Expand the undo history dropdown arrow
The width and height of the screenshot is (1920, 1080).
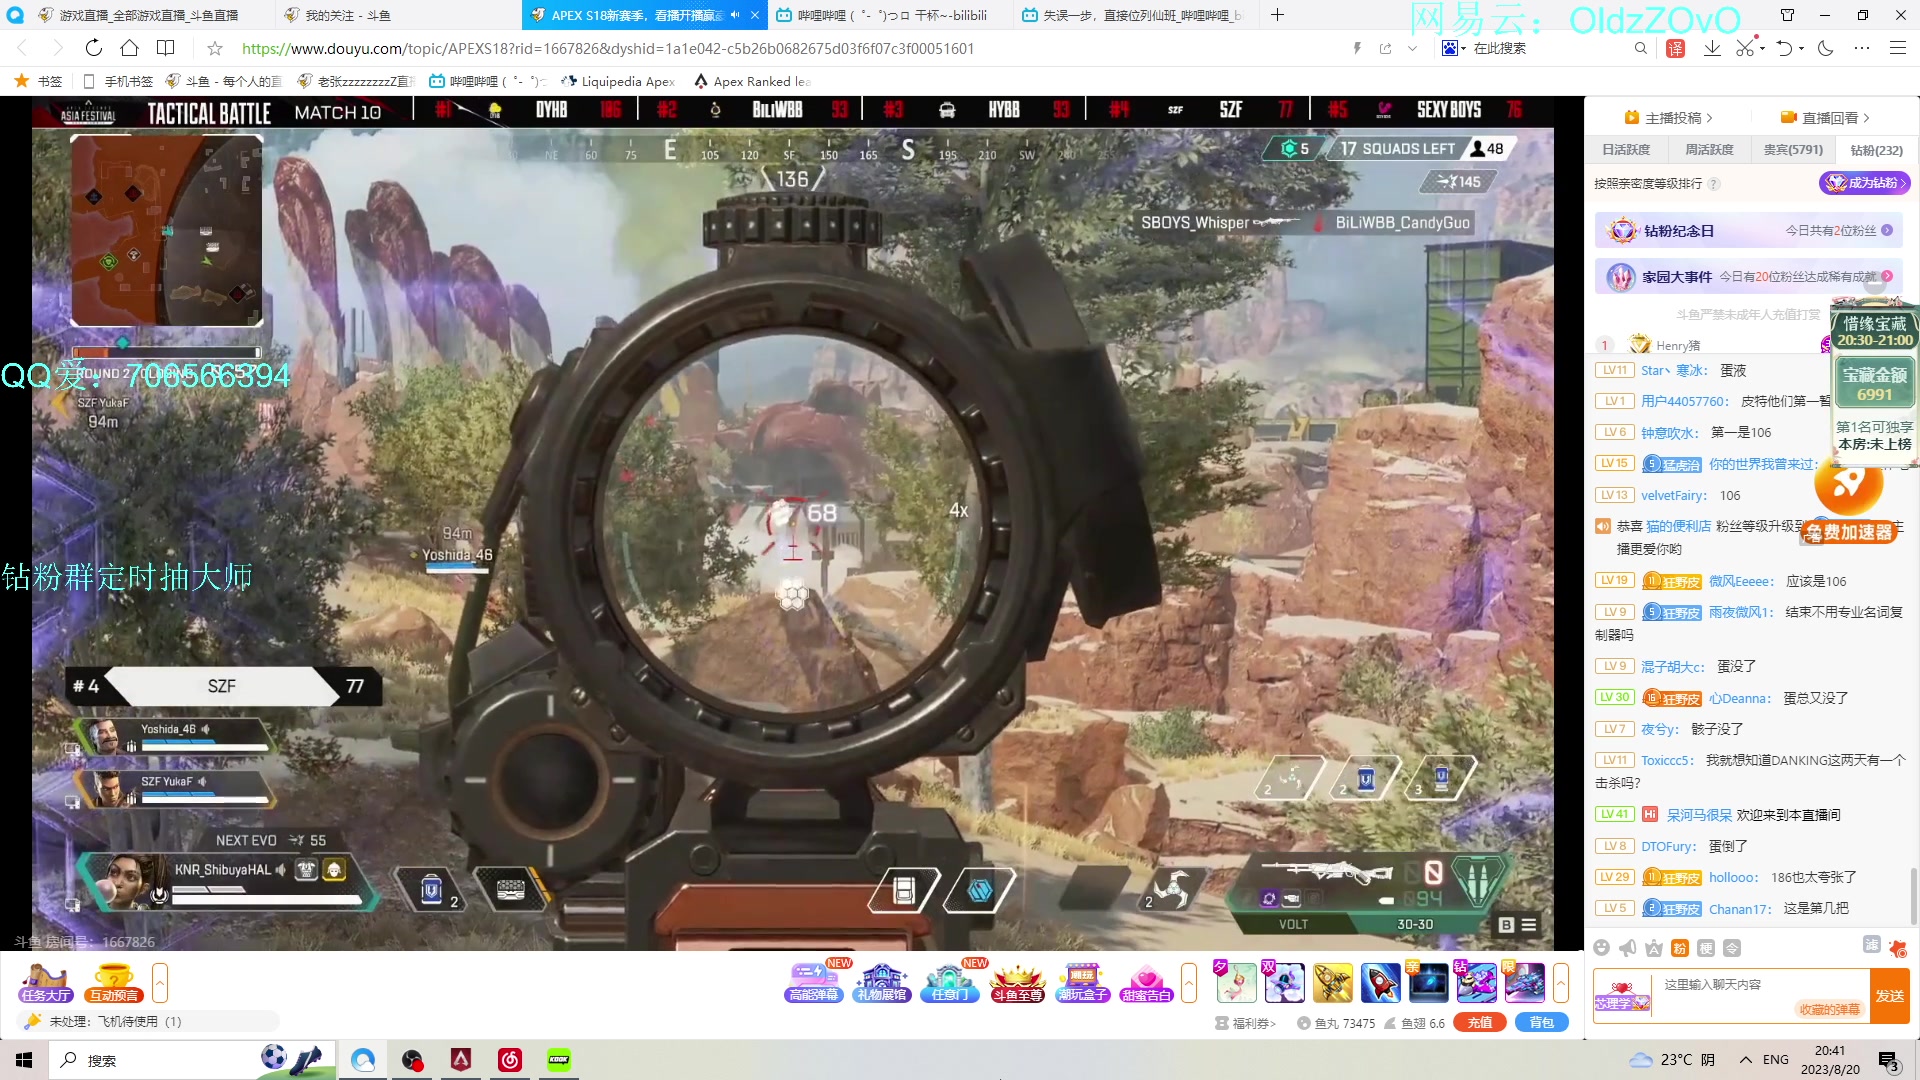[1801, 48]
